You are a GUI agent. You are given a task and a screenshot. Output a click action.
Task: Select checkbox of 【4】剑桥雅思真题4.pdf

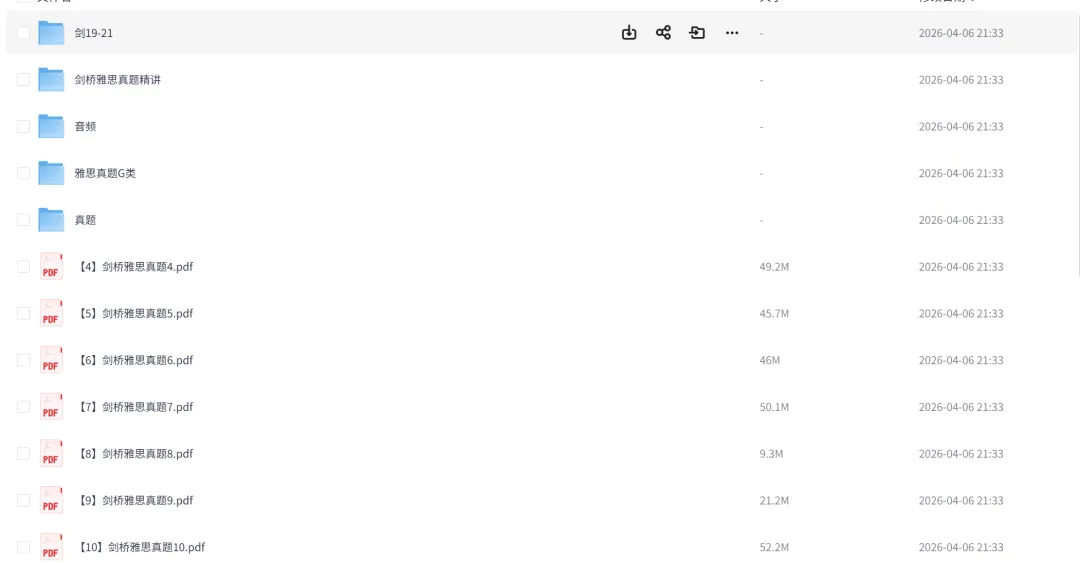pyautogui.click(x=23, y=267)
